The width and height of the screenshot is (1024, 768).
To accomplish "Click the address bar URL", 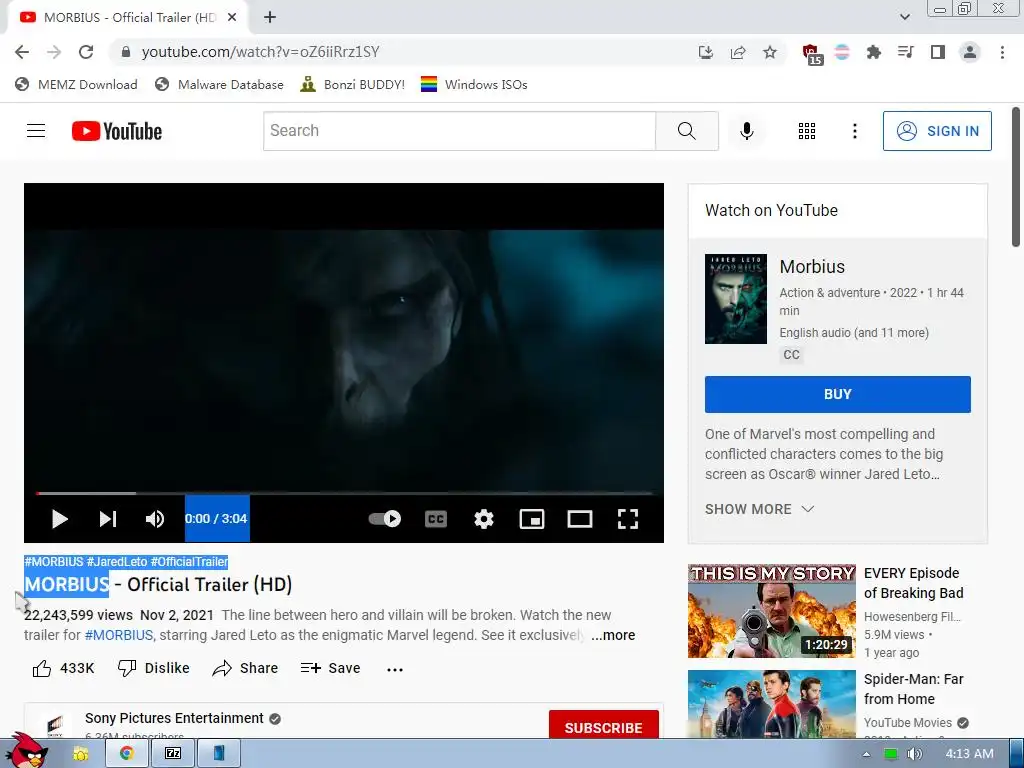I will click(260, 52).
